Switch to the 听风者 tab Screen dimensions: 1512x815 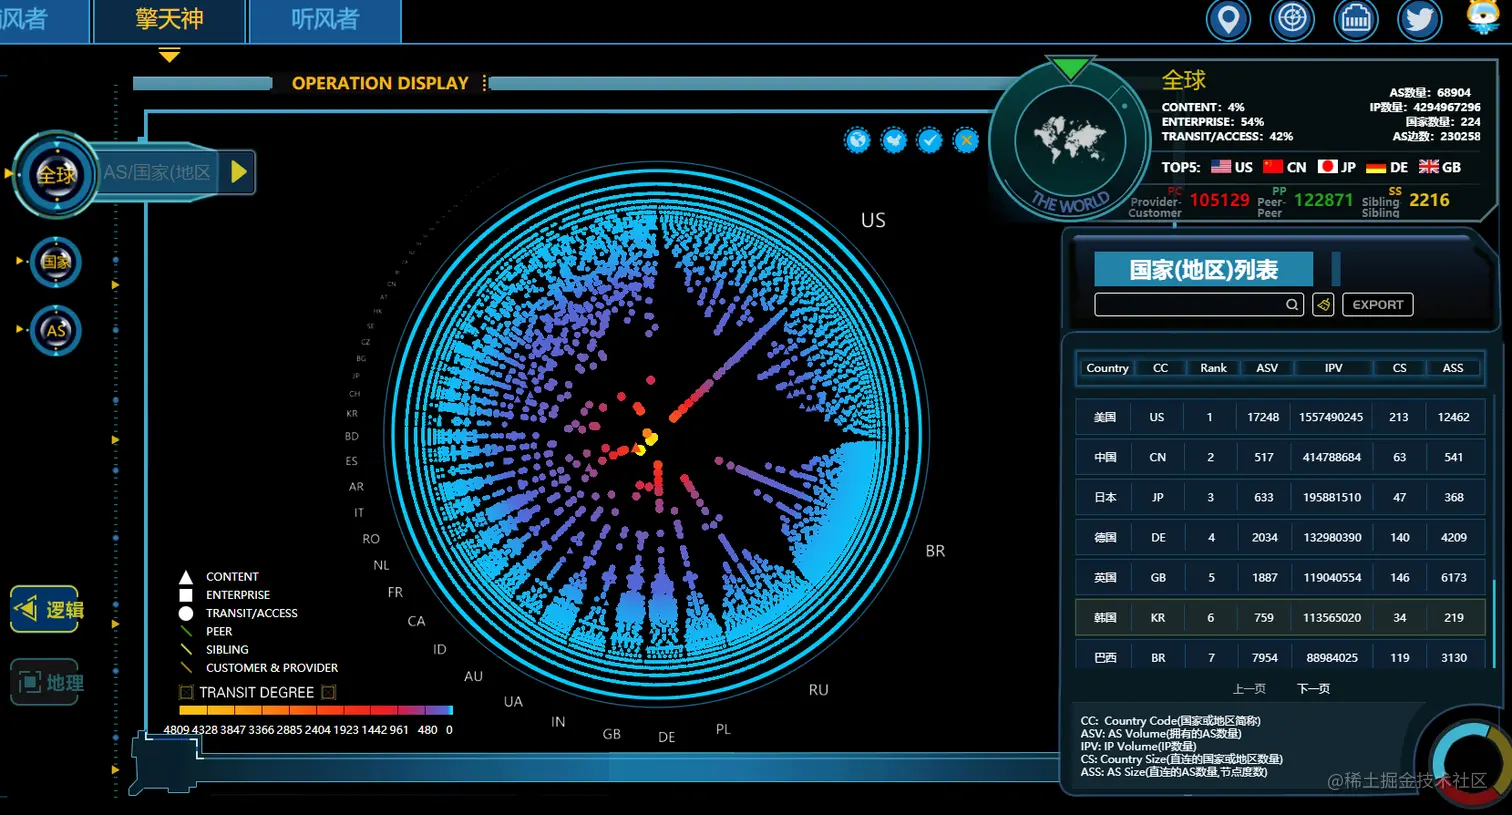point(325,21)
